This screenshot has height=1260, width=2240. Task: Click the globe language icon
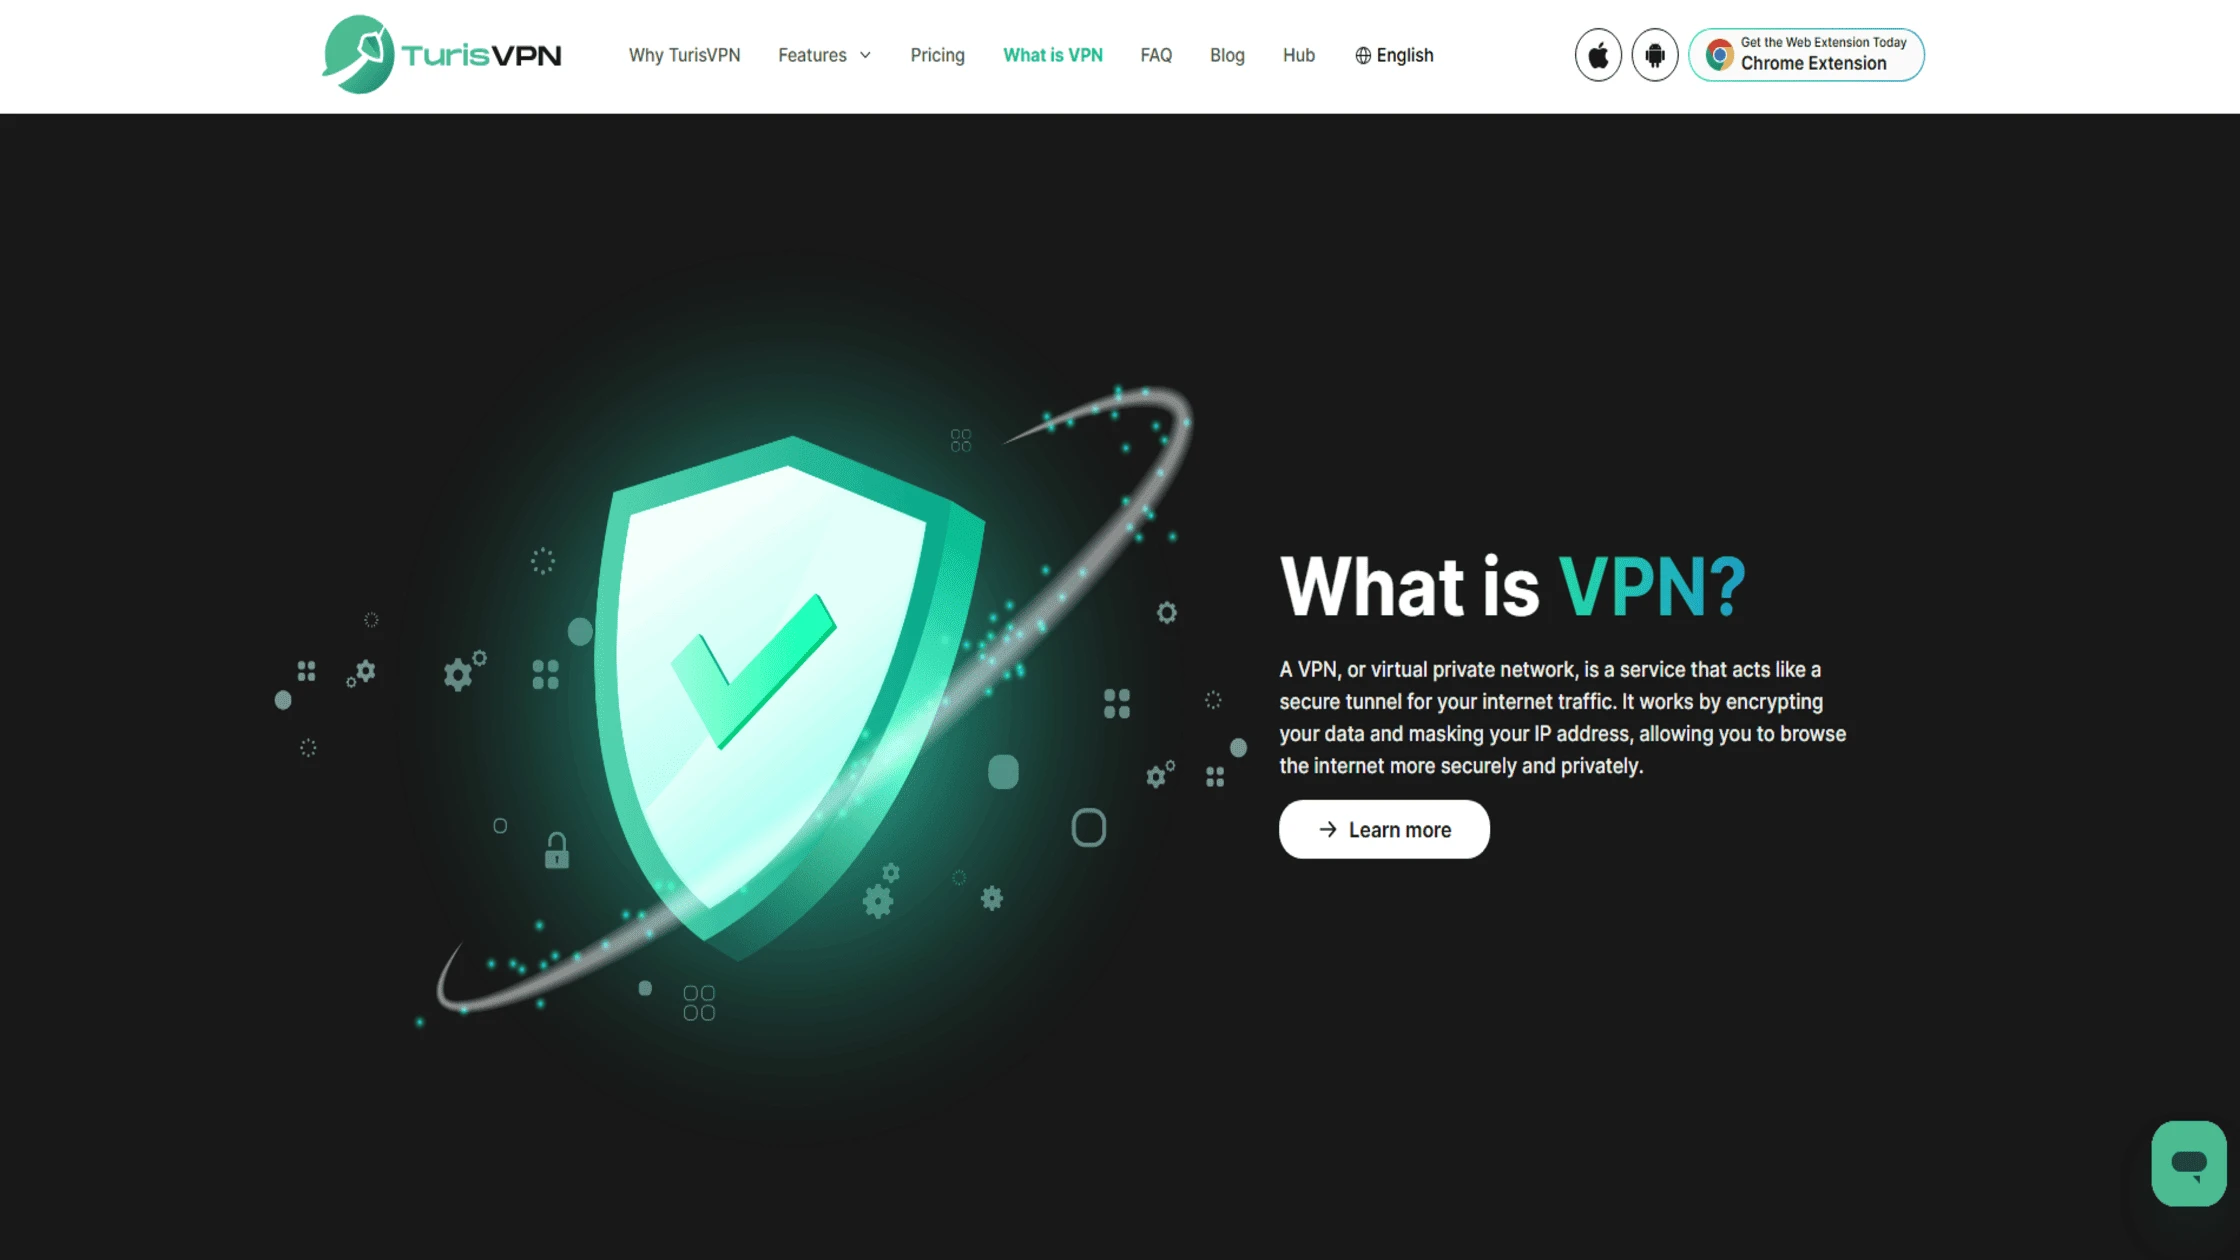point(1363,56)
